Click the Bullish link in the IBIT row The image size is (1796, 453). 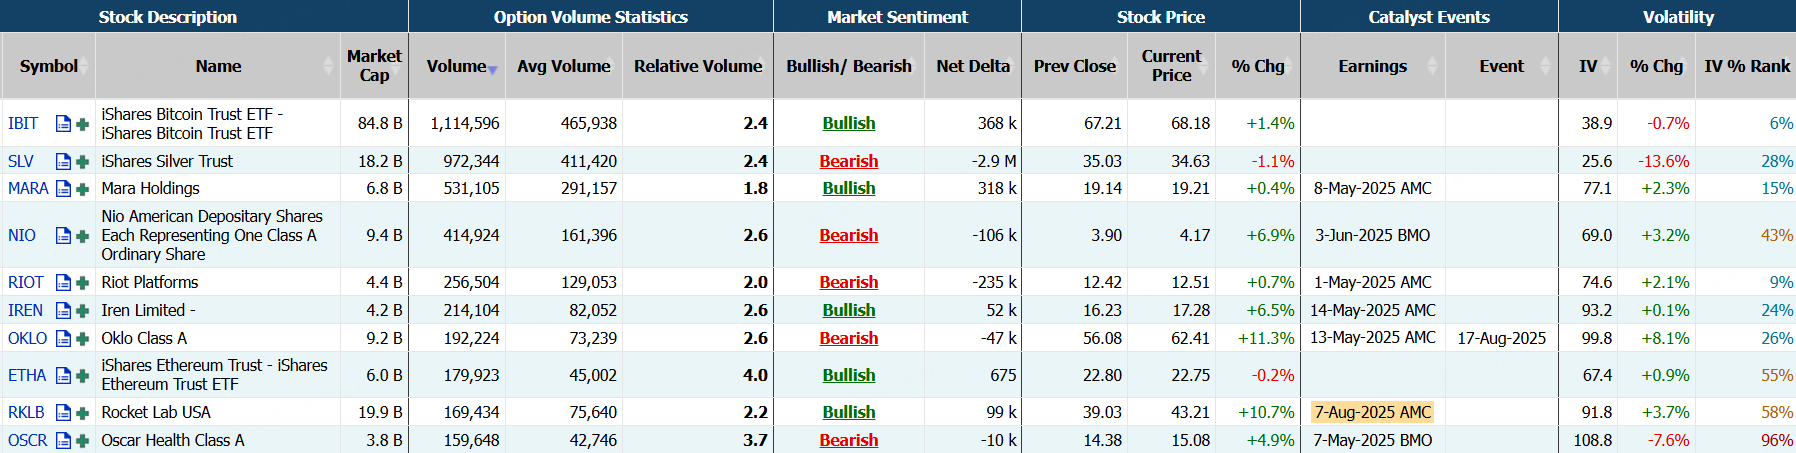click(849, 123)
